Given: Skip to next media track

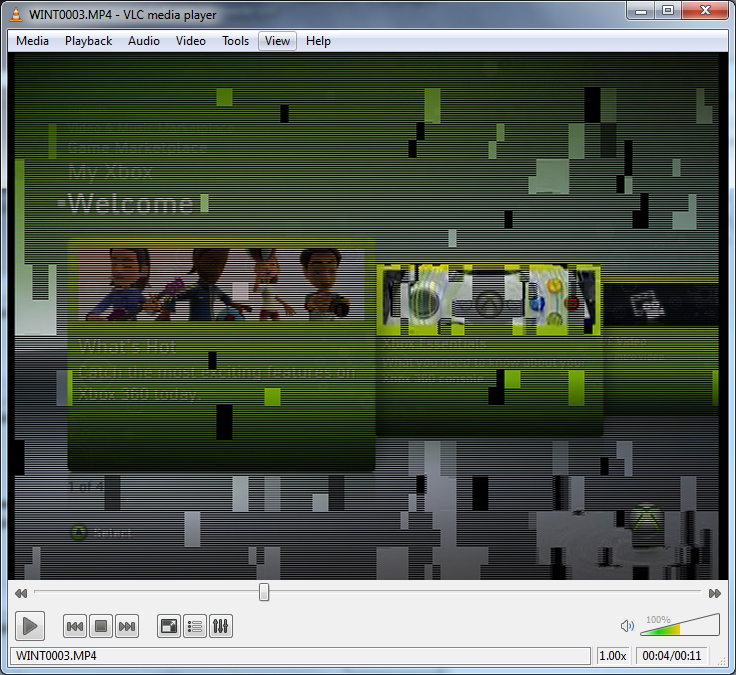Looking at the screenshot, I should pos(127,626).
